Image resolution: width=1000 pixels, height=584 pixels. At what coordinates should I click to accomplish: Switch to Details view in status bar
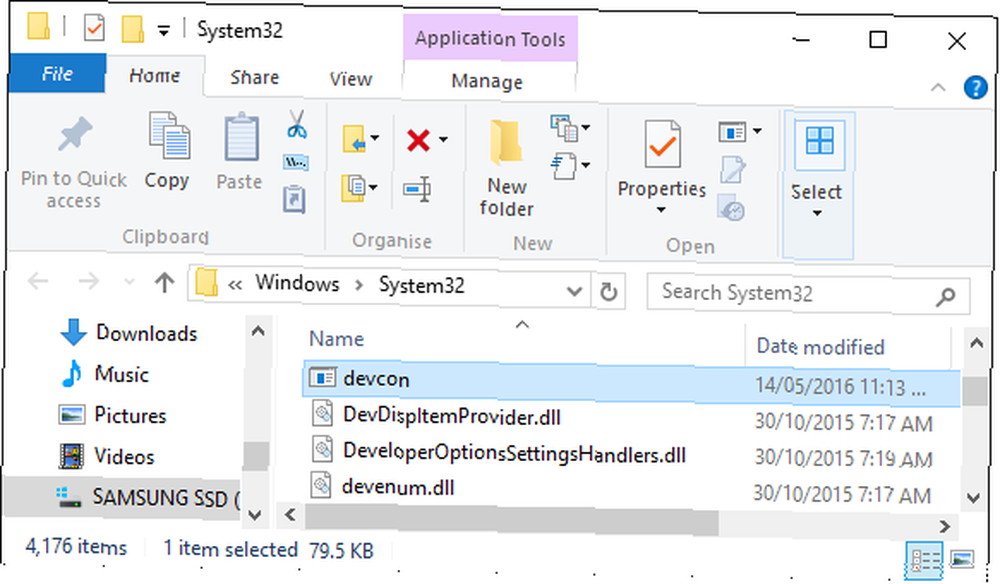[x=923, y=560]
